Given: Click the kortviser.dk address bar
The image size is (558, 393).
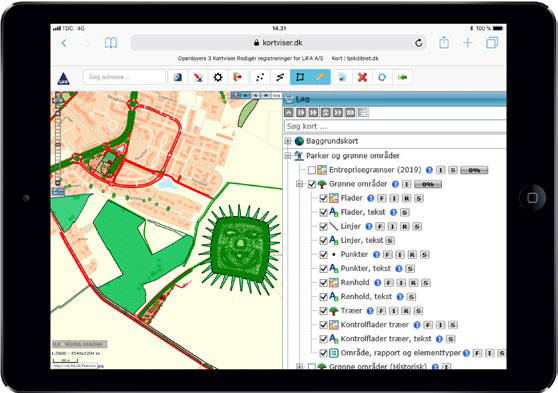Looking at the screenshot, I should (x=278, y=43).
